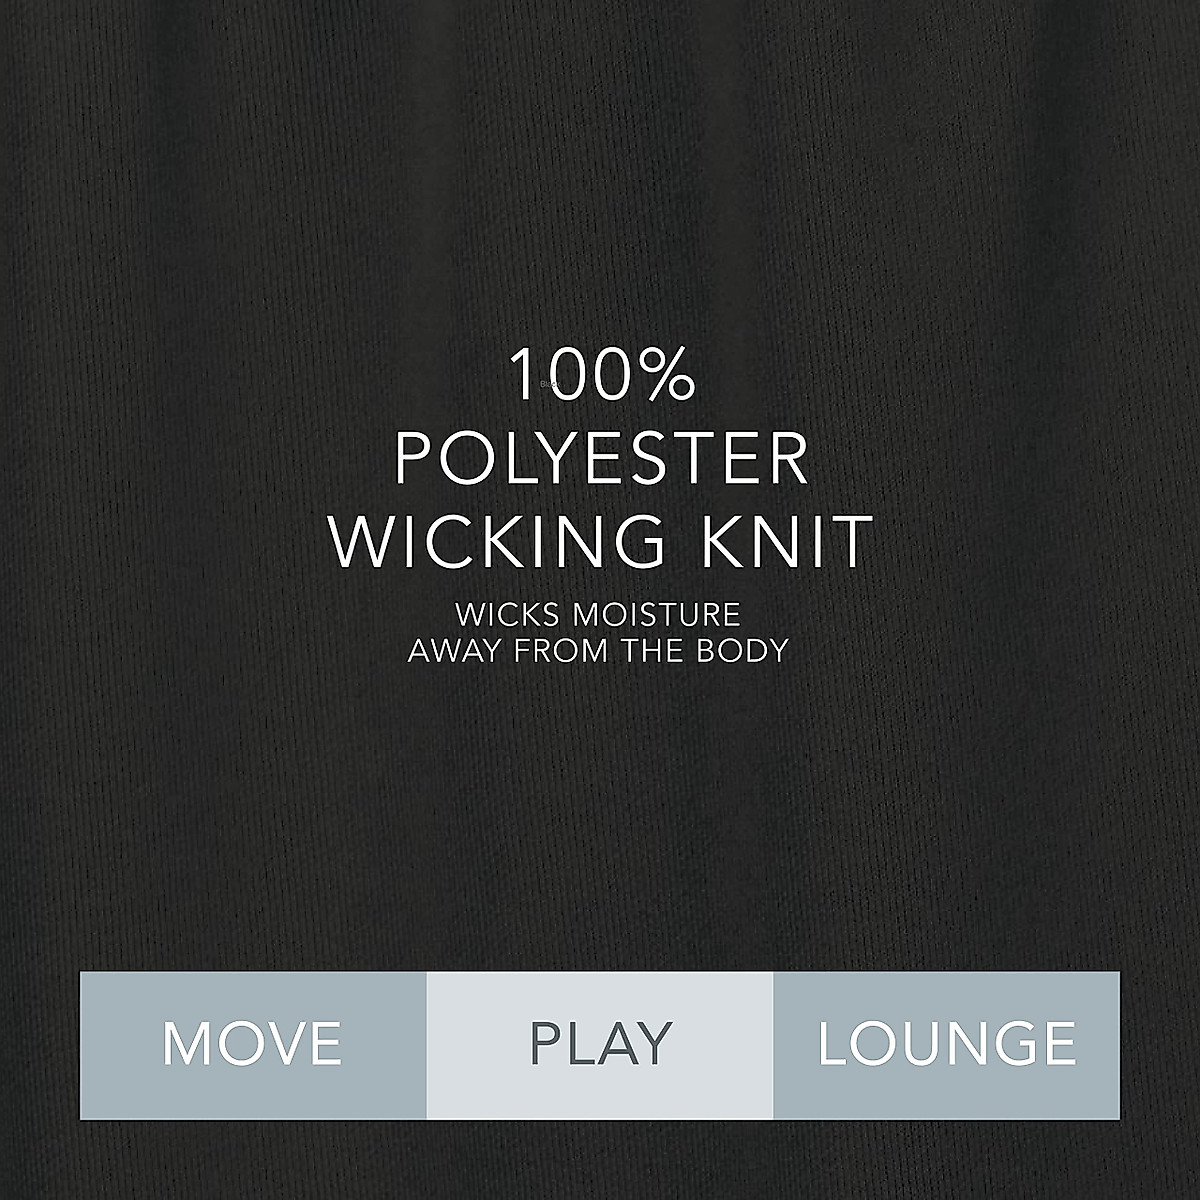Select the PLAY segment
The image size is (1200, 1200).
[600, 1045]
